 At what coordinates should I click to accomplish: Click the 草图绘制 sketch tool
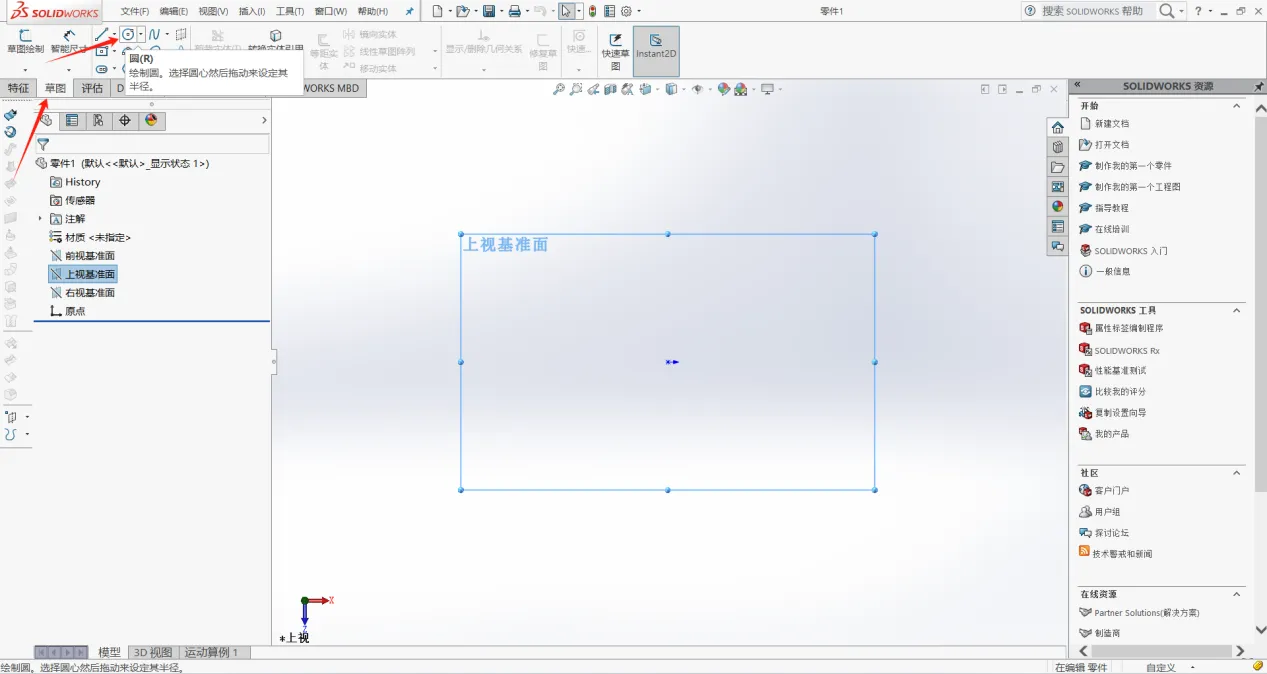[x=25, y=41]
